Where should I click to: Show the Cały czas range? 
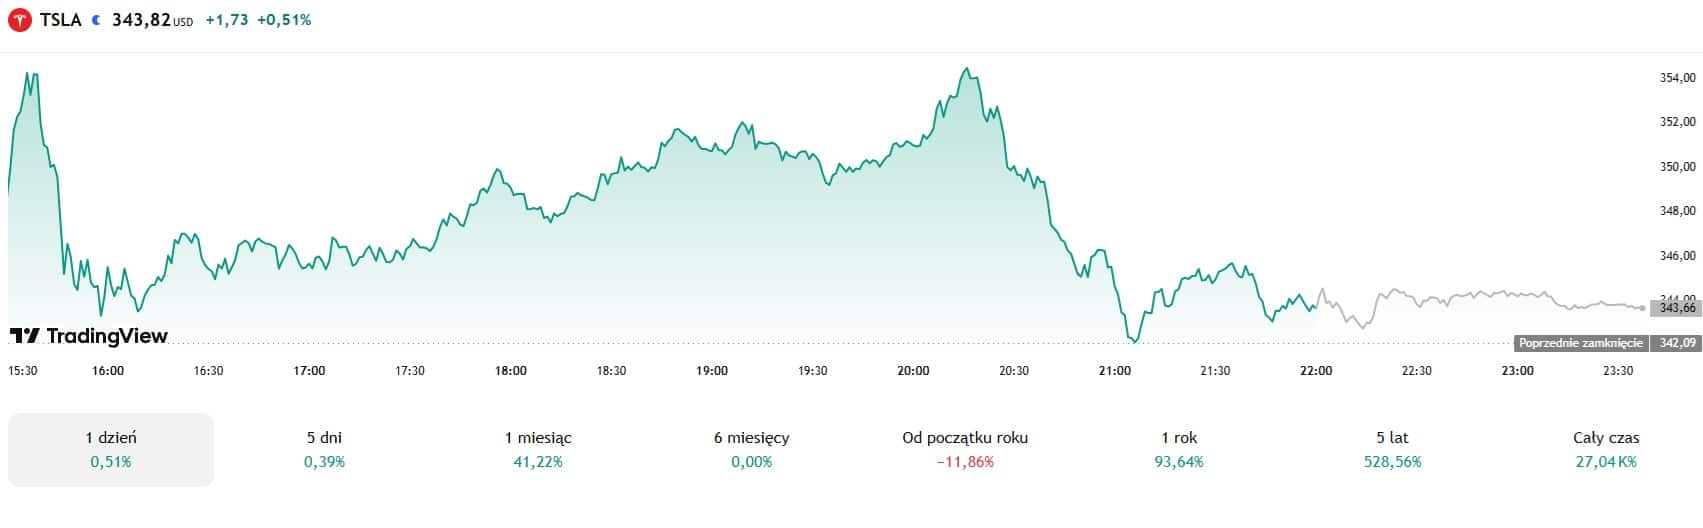coord(1606,449)
